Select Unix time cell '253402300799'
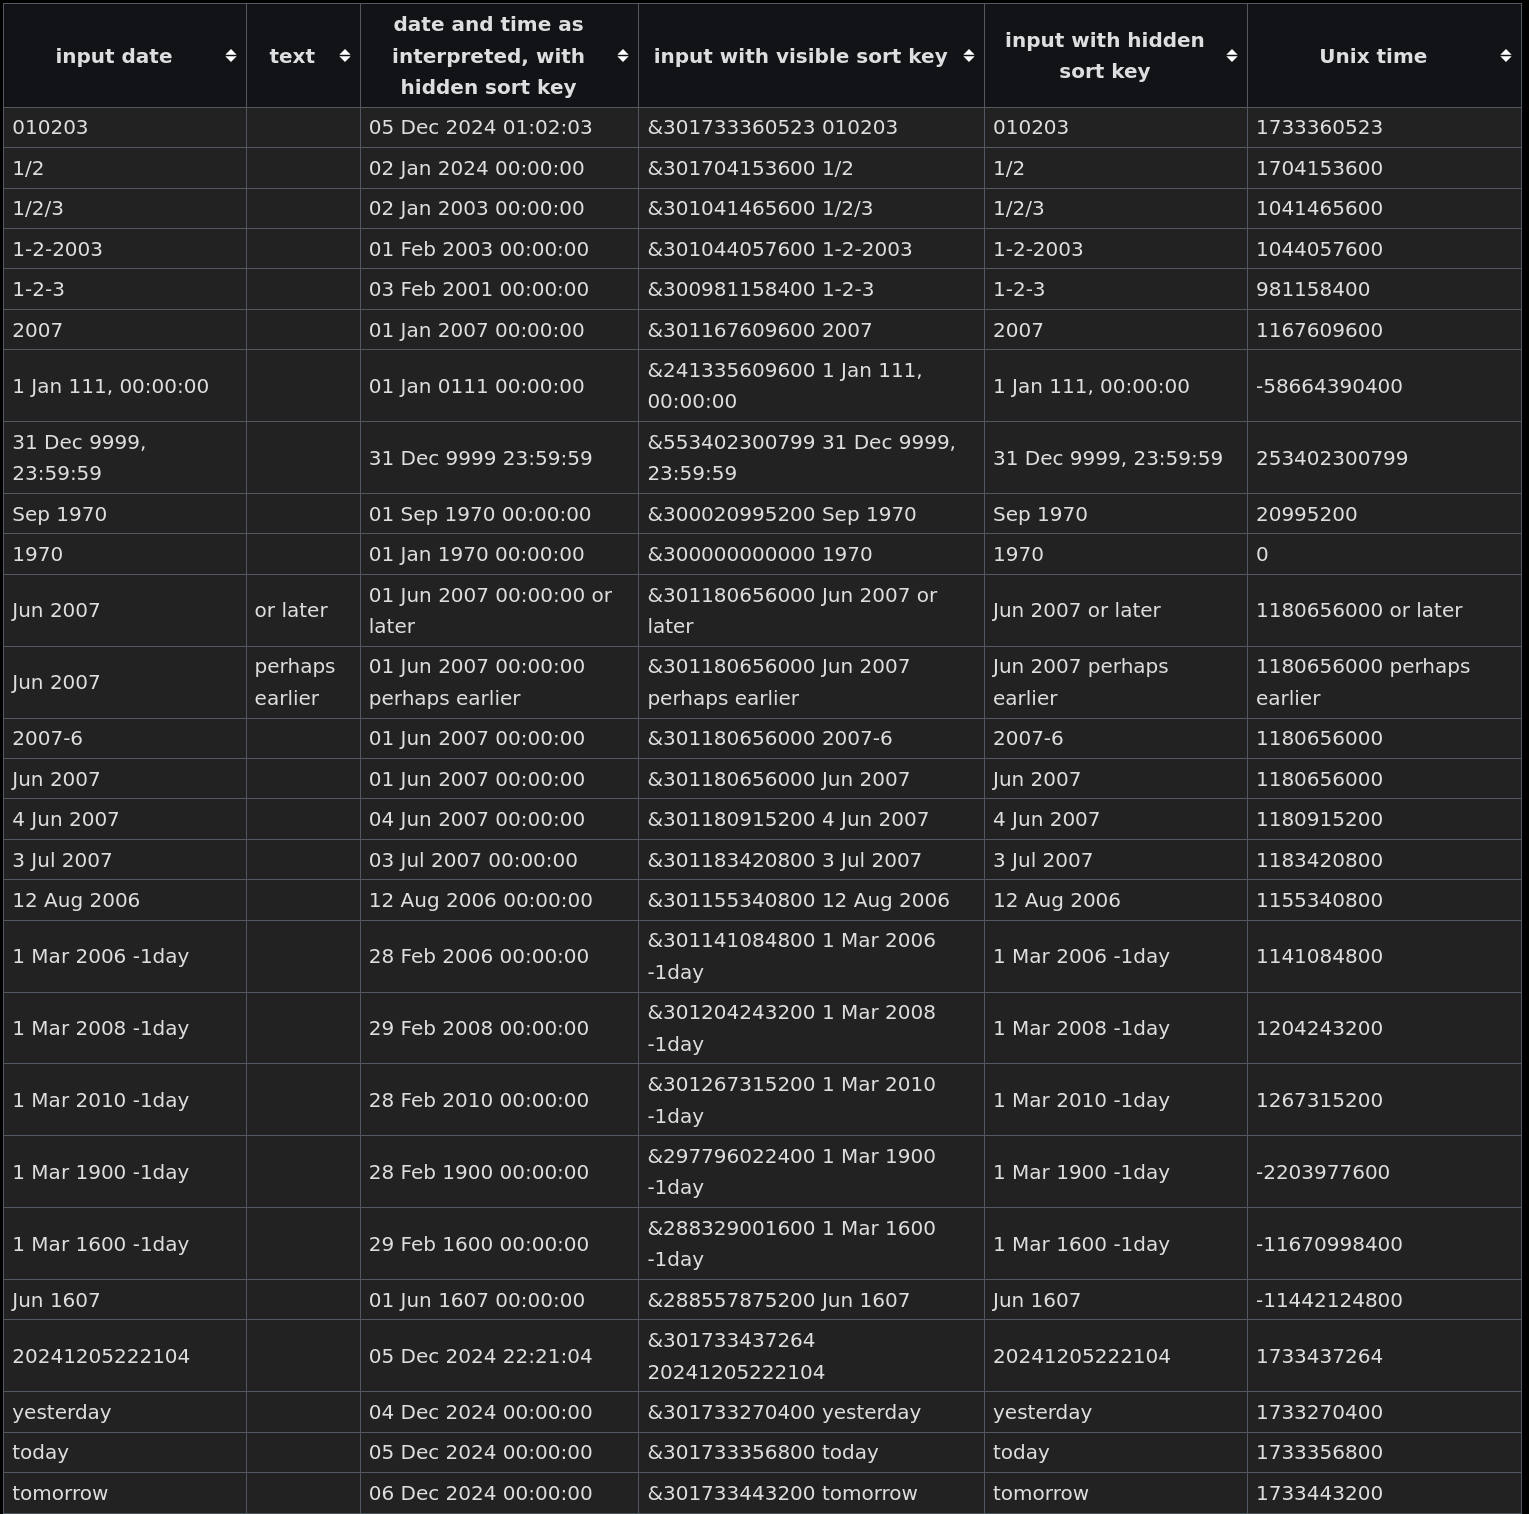This screenshot has height=1514, width=1529. click(x=1384, y=458)
